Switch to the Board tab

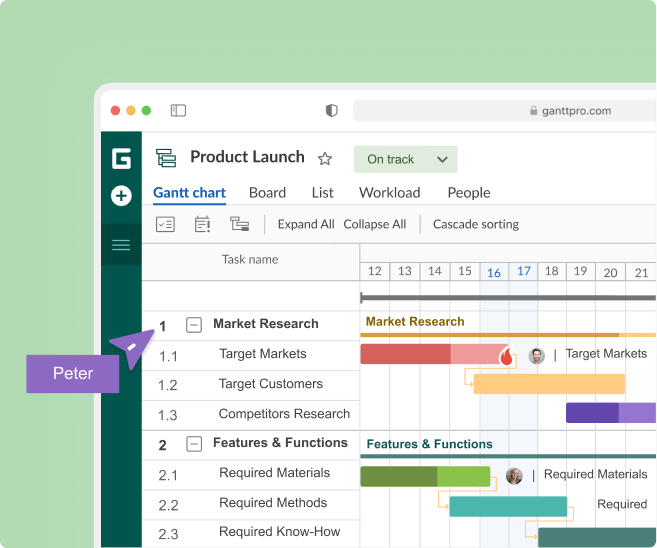tap(267, 193)
